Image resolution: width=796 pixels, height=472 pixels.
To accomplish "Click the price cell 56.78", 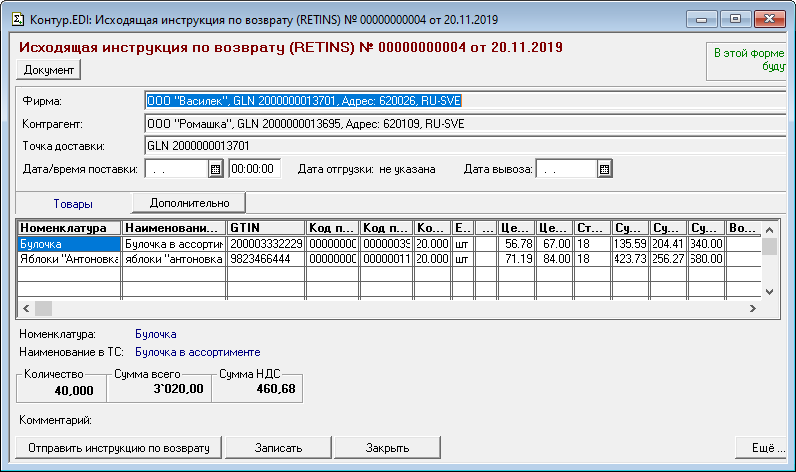I will pos(516,244).
